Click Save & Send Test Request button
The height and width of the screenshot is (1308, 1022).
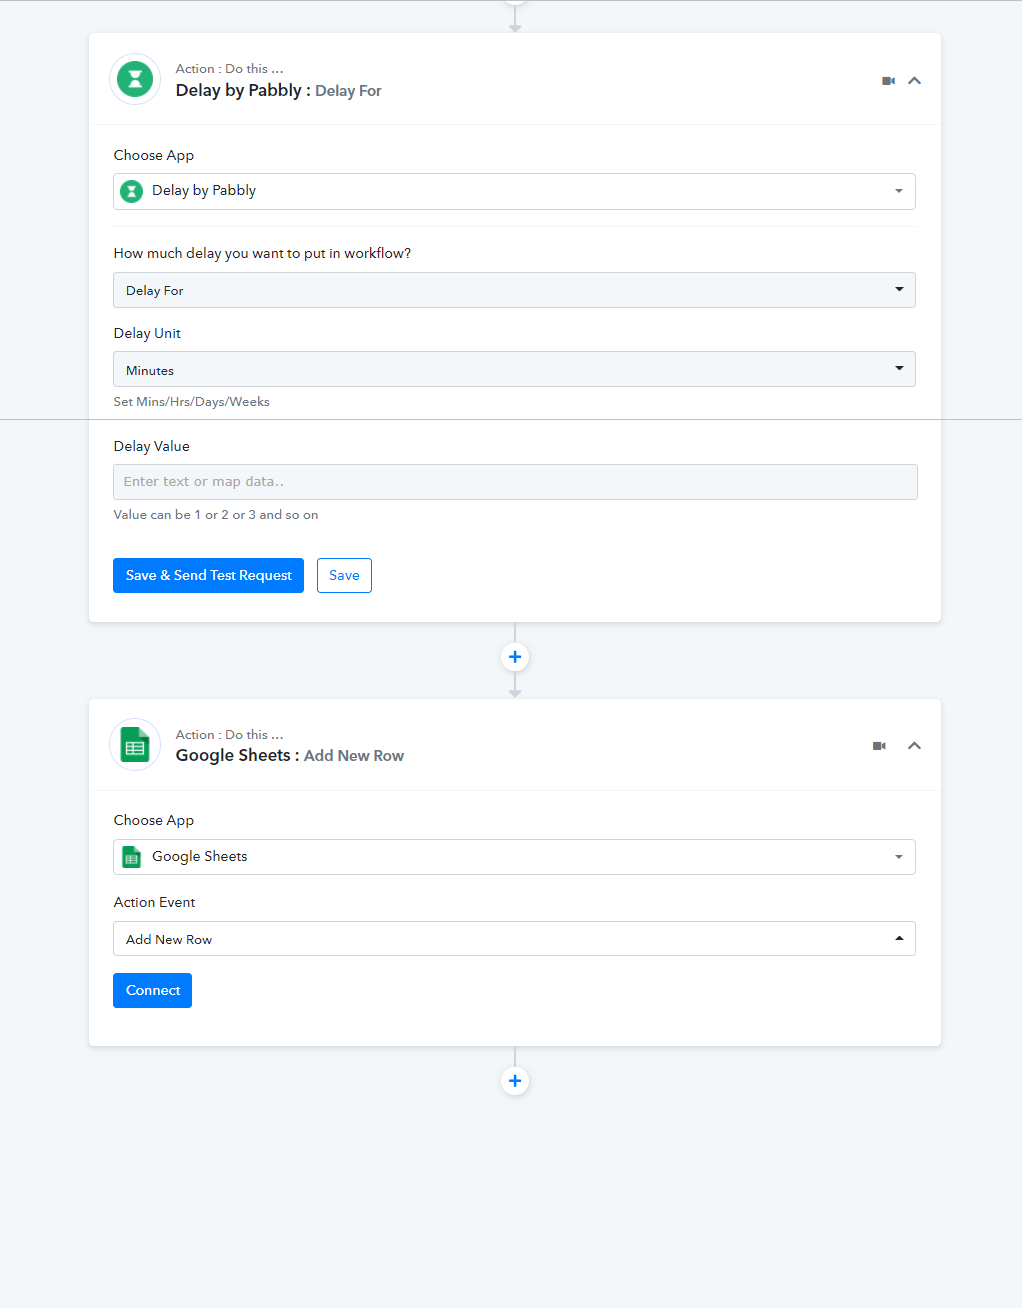click(208, 575)
